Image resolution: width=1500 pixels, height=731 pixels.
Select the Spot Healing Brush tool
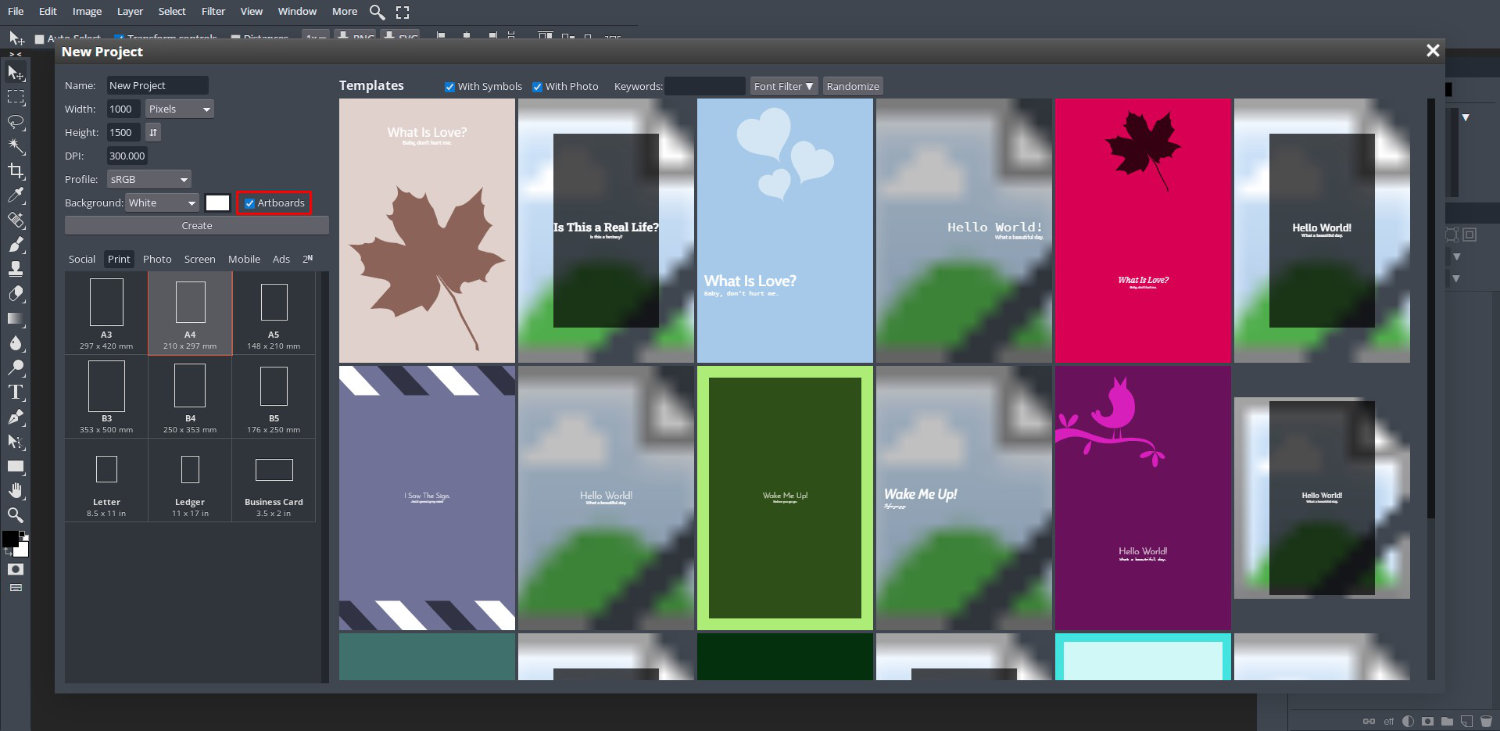(16, 220)
